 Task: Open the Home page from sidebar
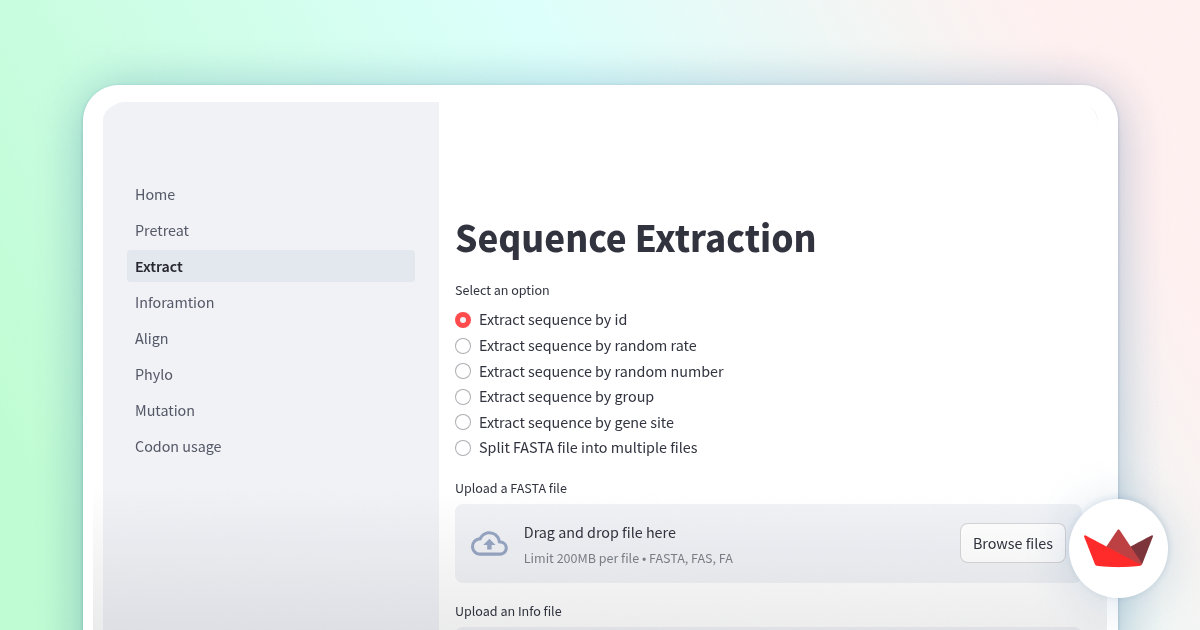coord(155,194)
